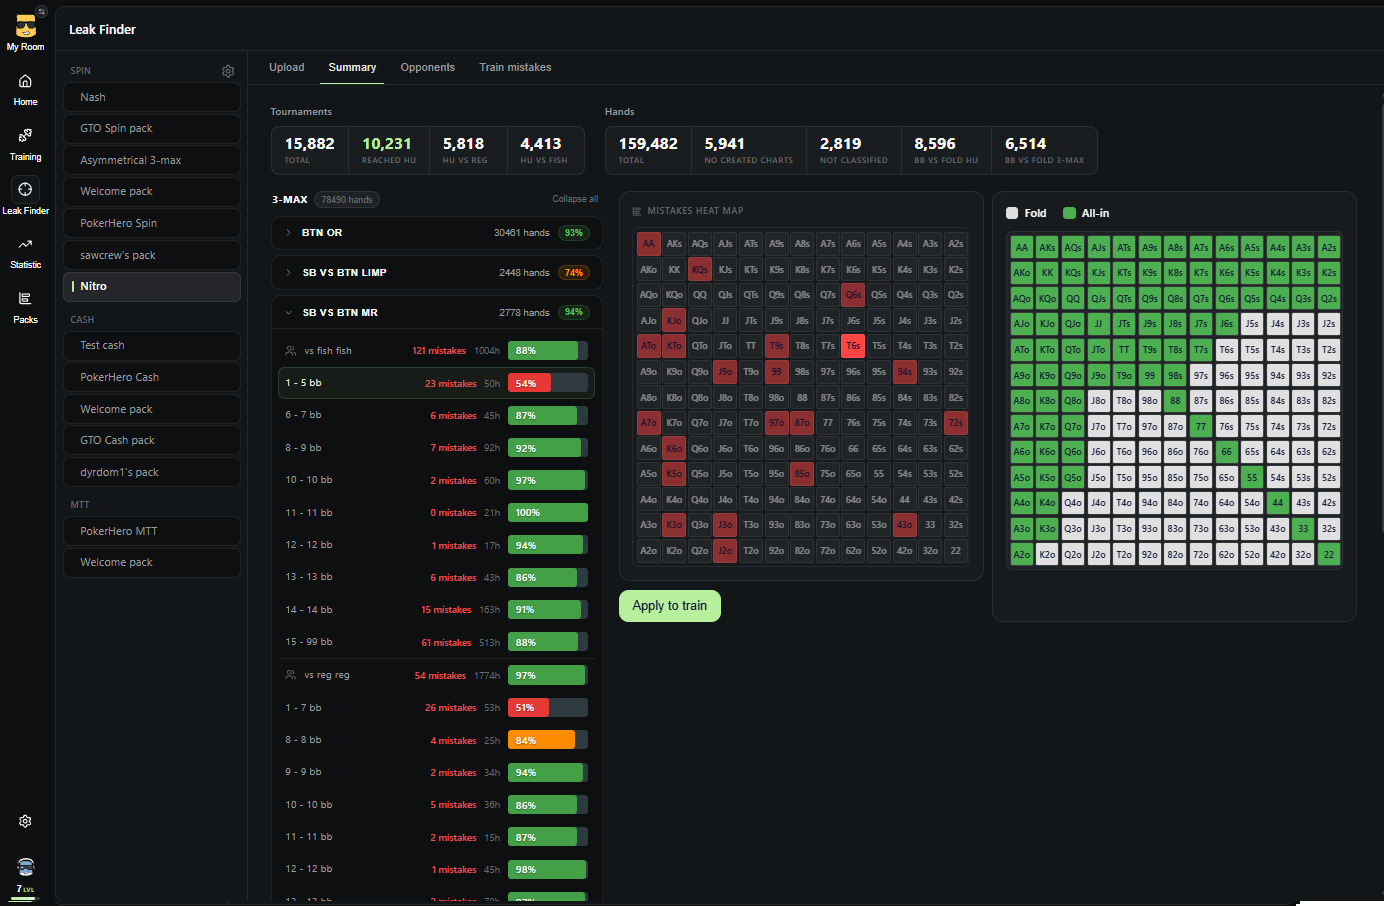Select the GTO Cash pack

click(x=152, y=440)
